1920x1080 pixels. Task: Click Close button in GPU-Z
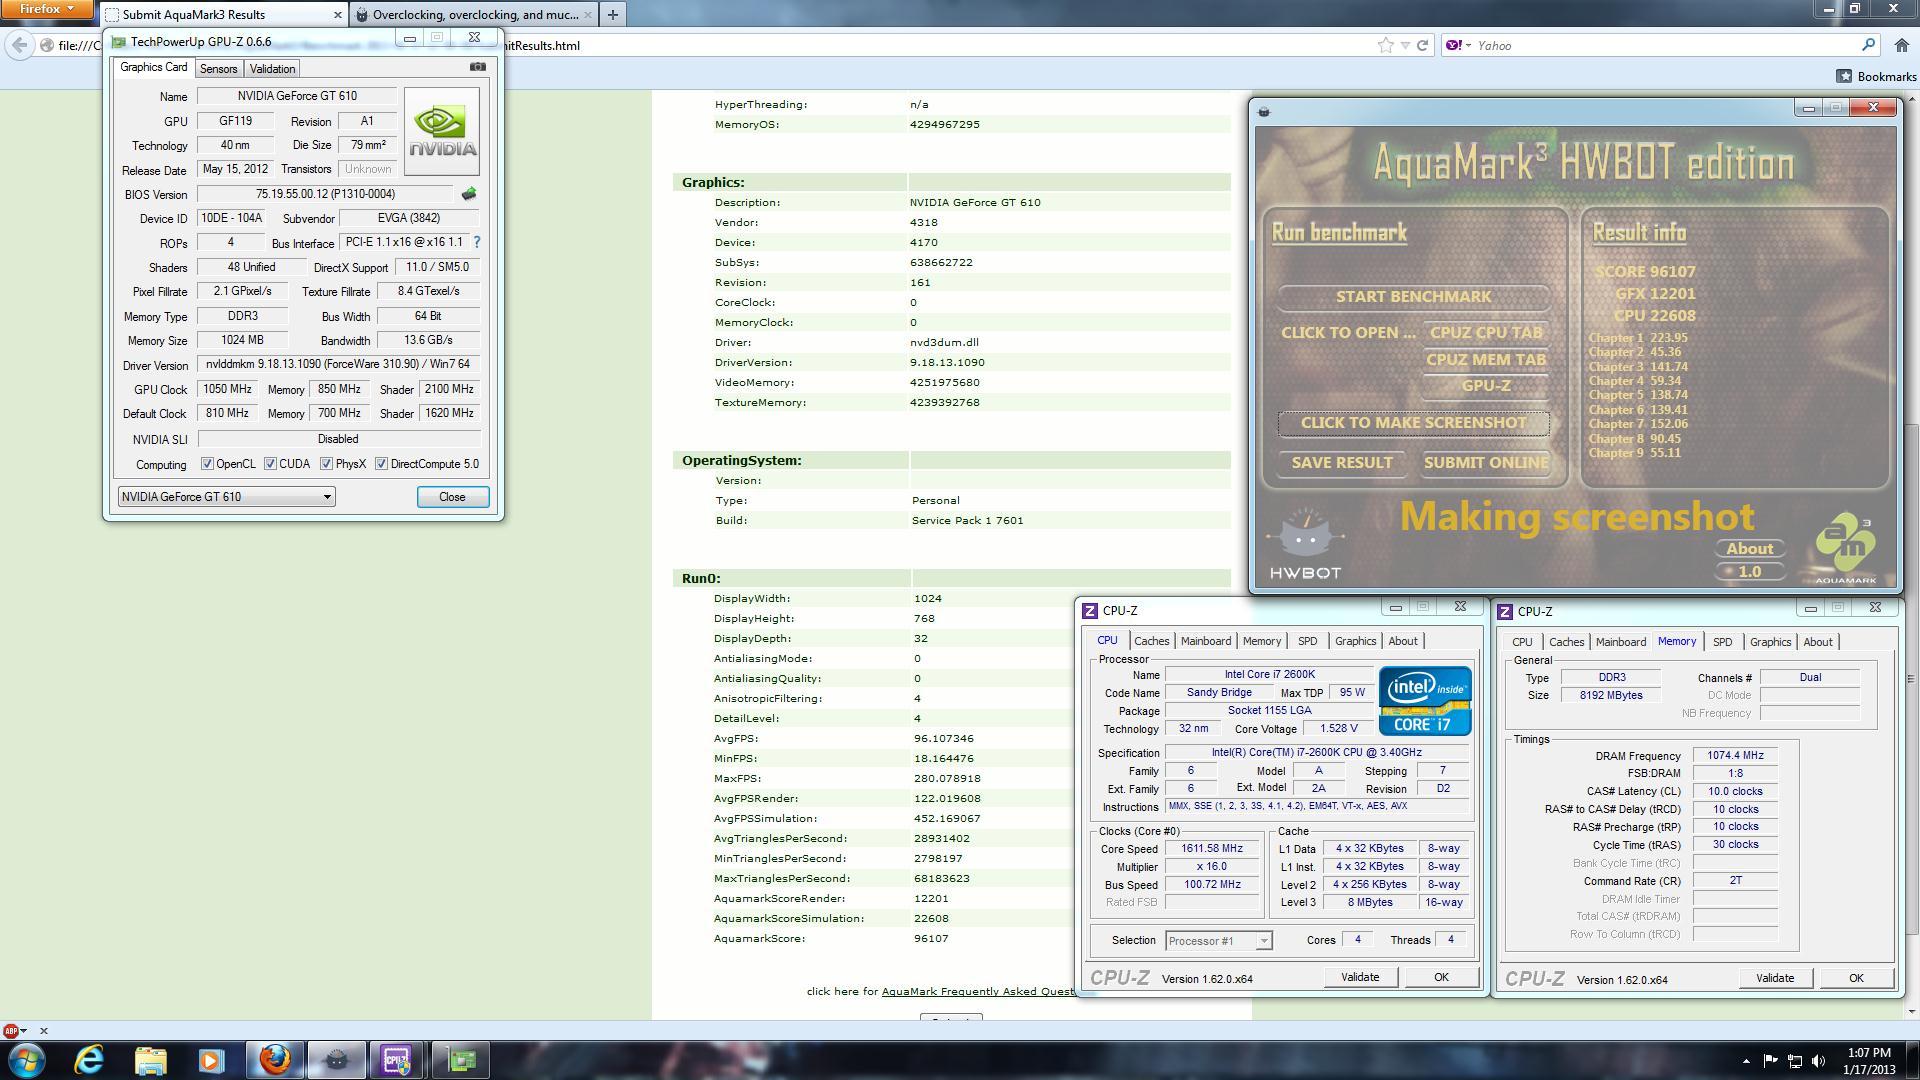452,497
